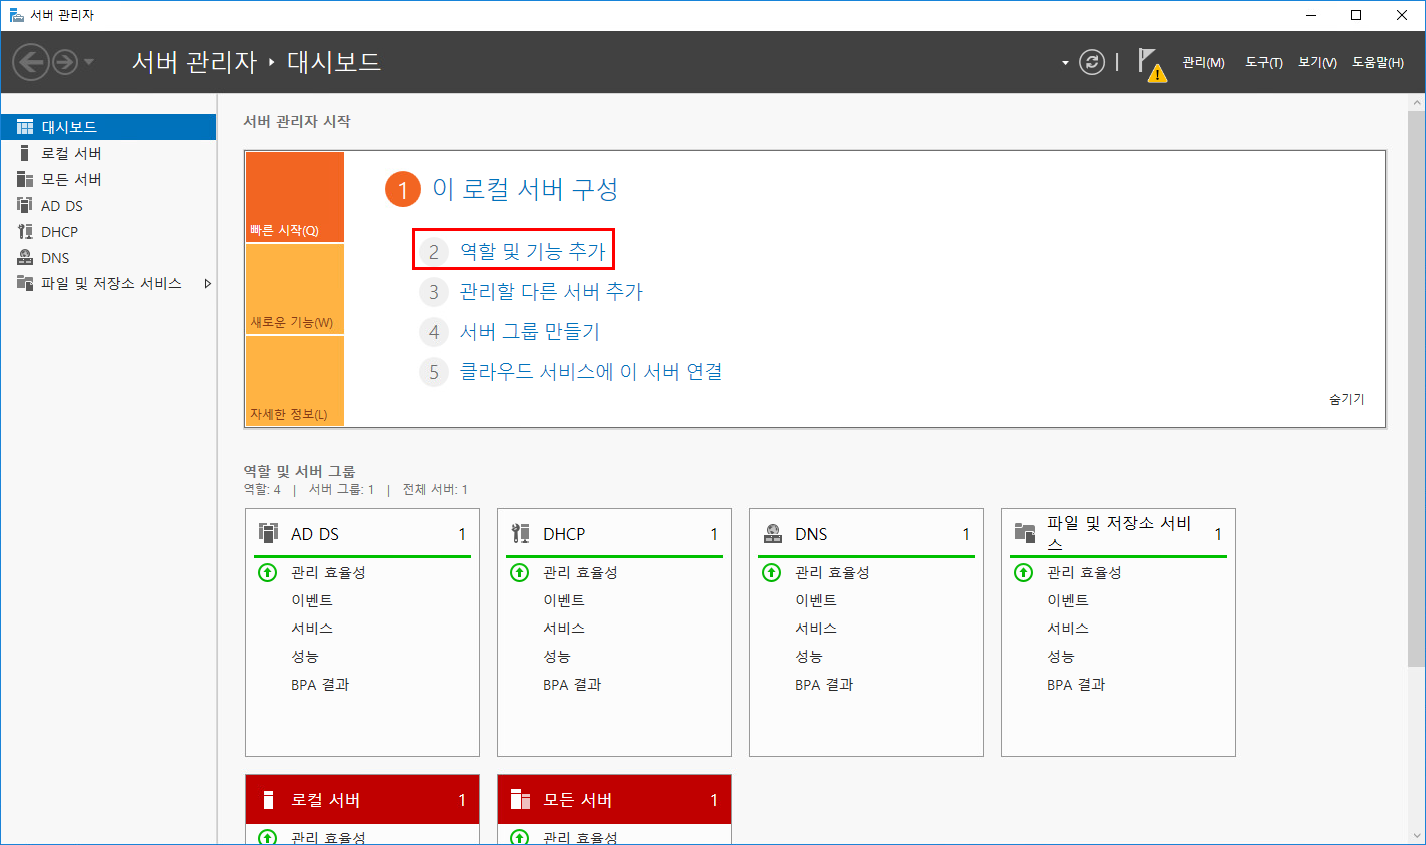Click the 대시보드 sidebar icon

25,127
